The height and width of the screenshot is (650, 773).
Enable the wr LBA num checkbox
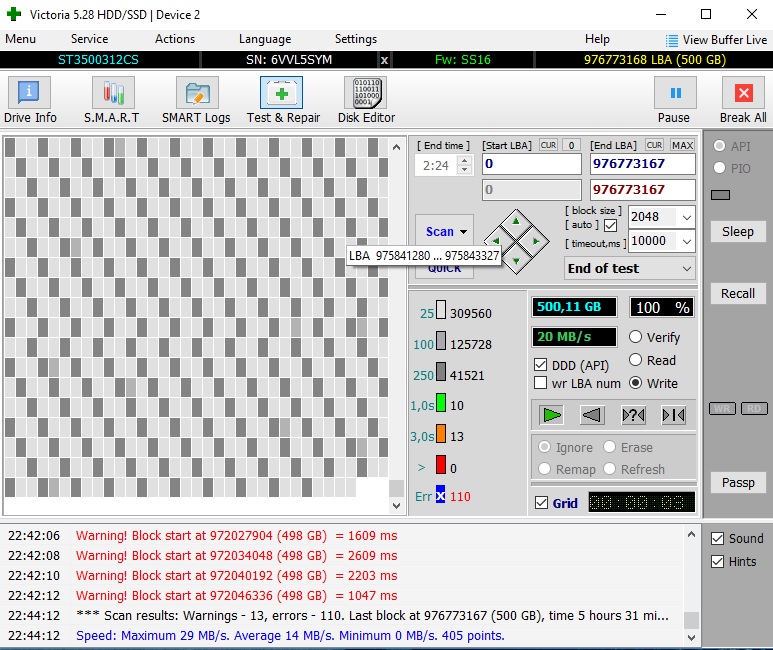click(541, 383)
